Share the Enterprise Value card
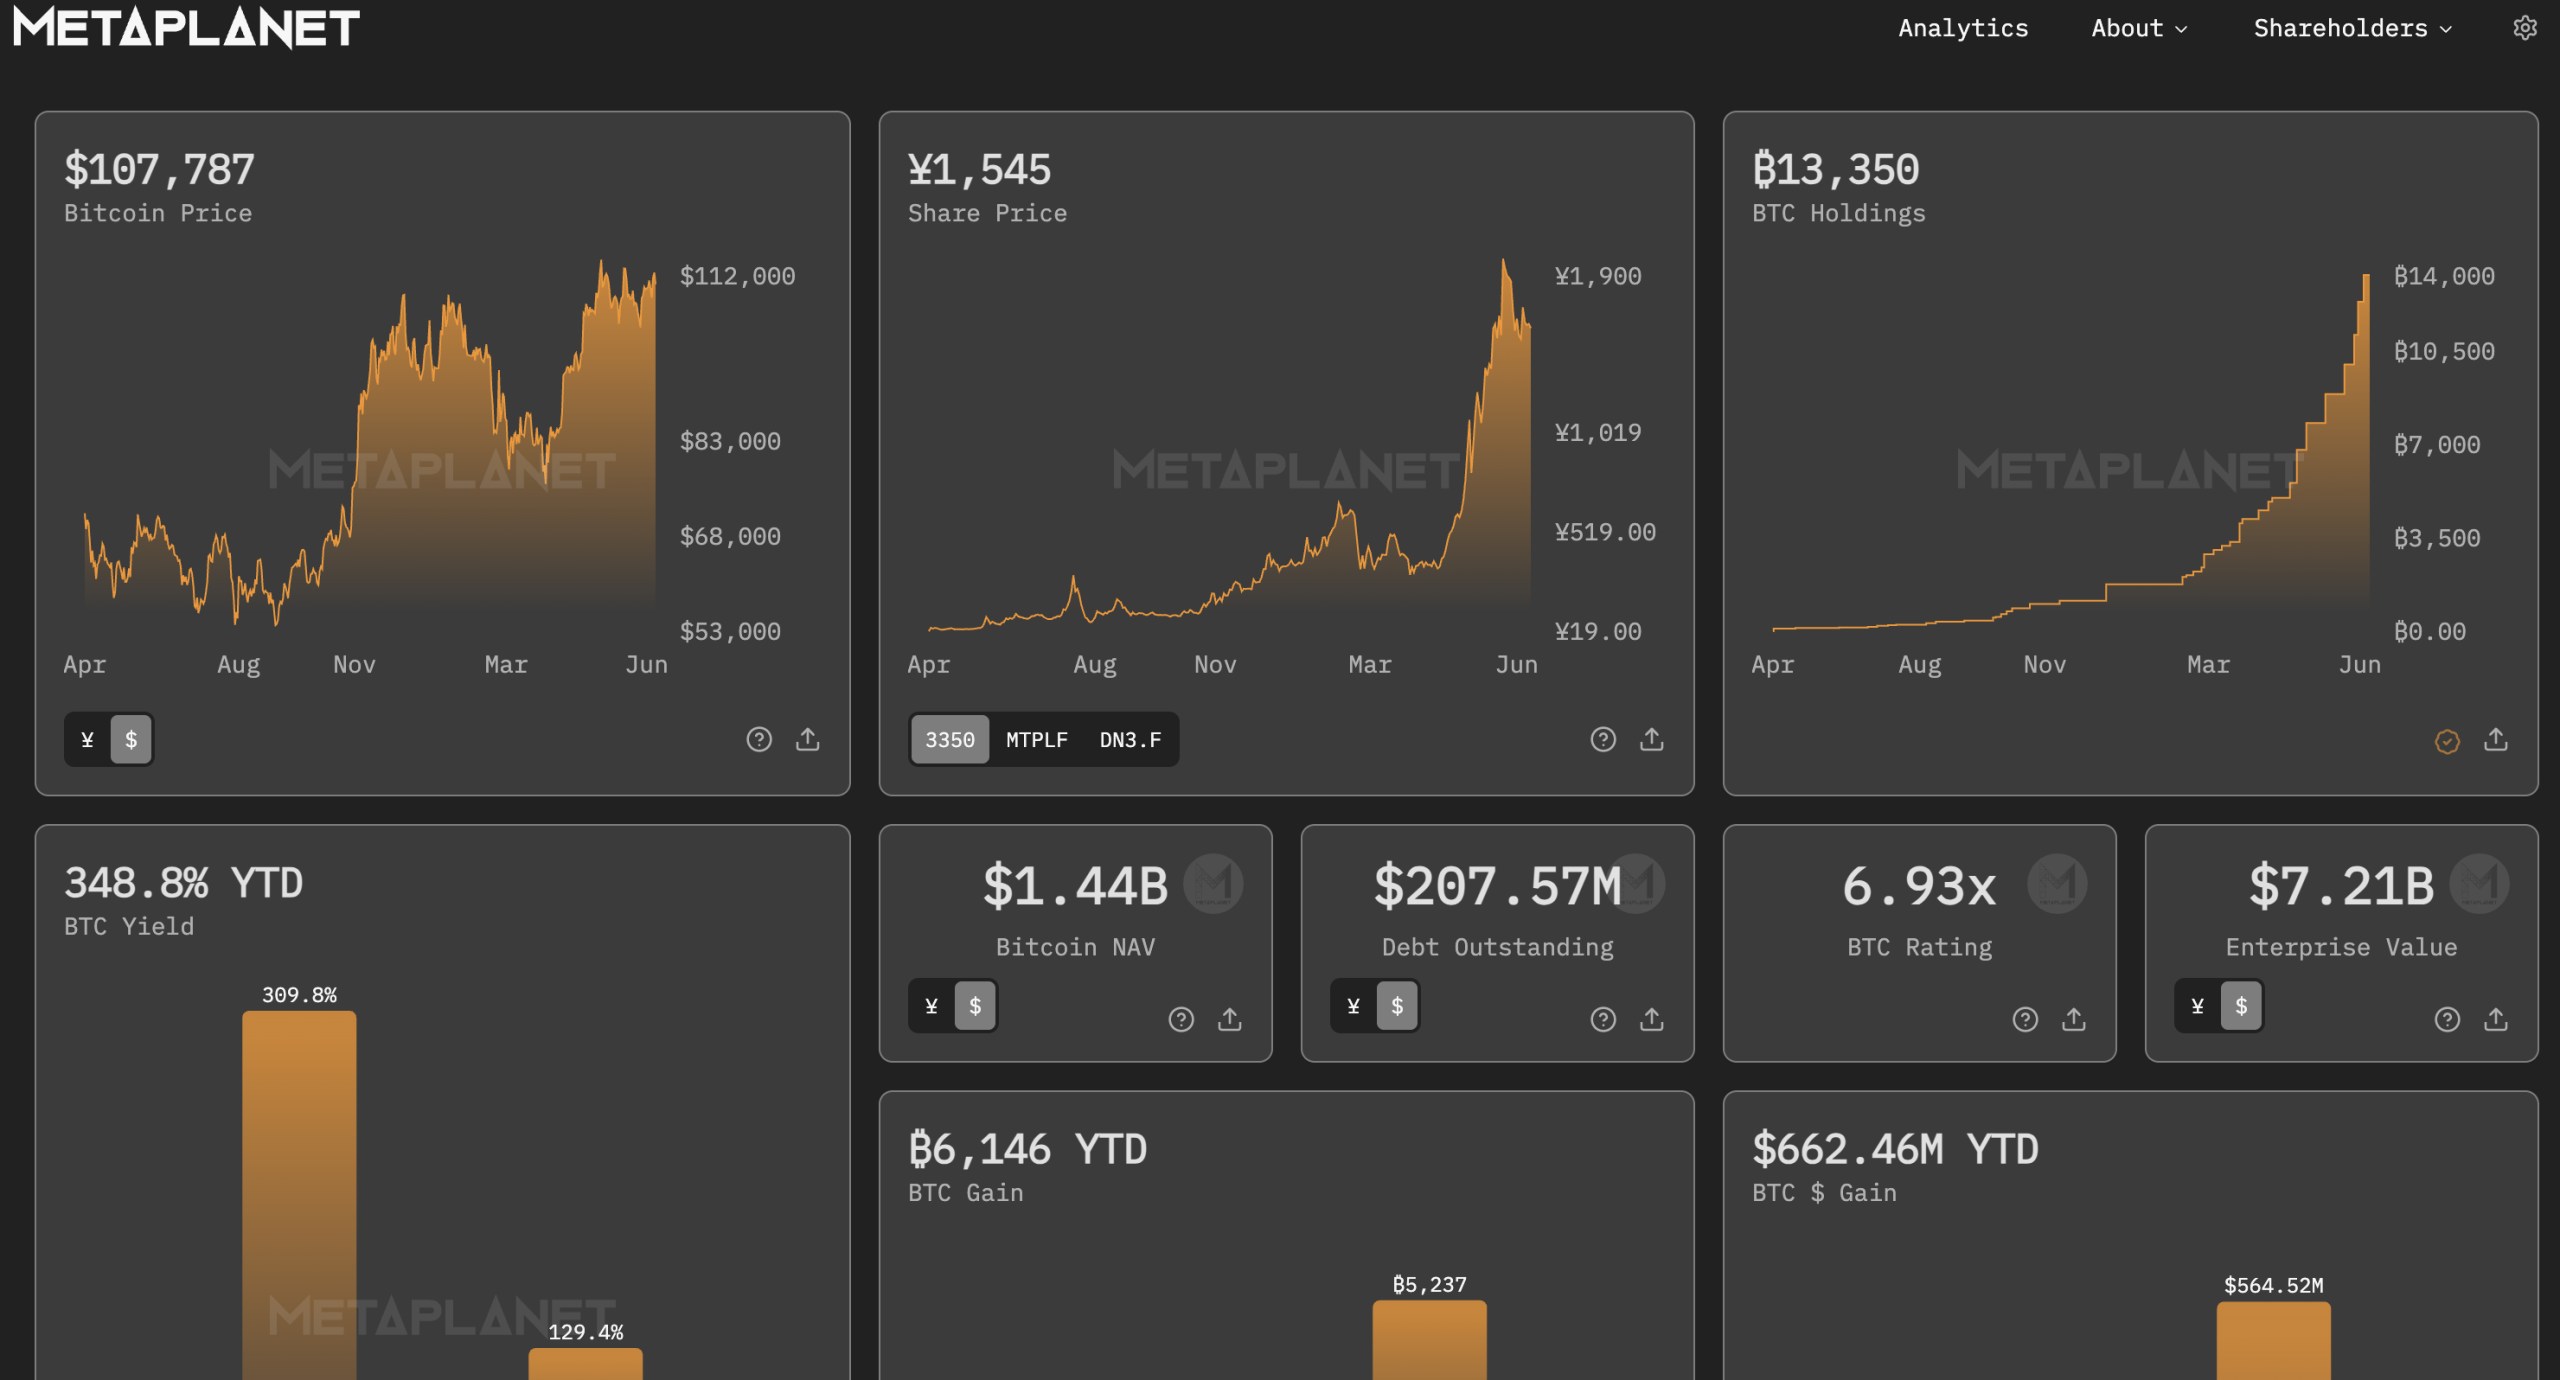Screen dimensions: 2560x1380 2496,1019
